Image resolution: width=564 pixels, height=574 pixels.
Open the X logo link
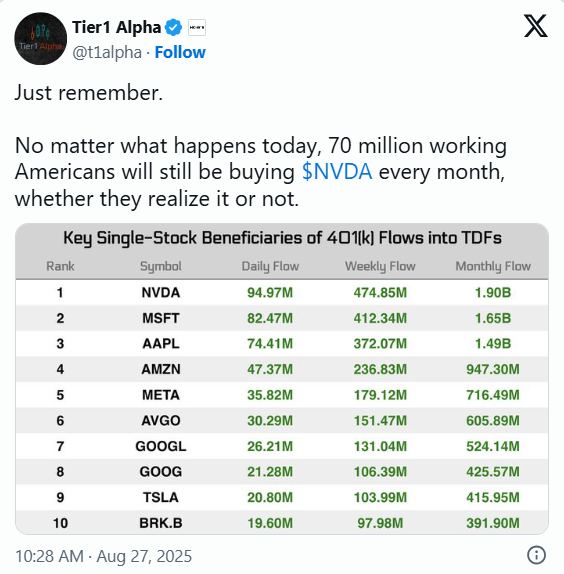(535, 26)
